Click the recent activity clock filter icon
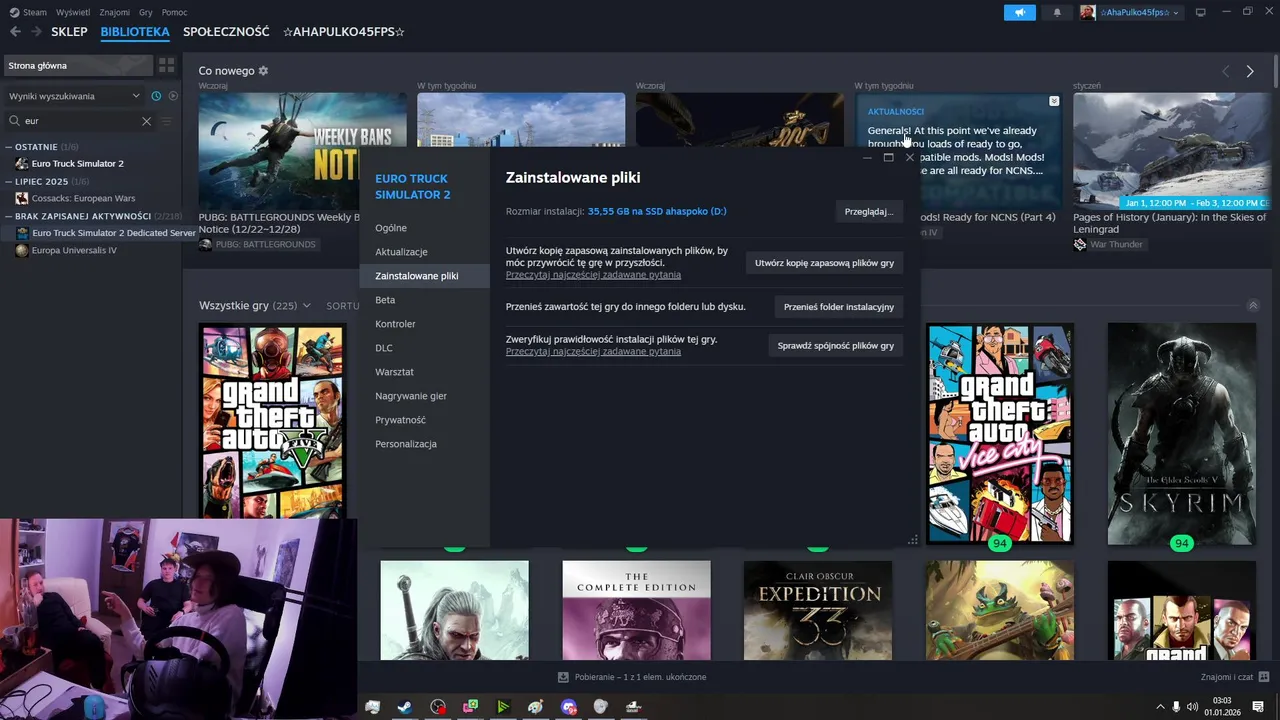1280x720 pixels. 156,96
